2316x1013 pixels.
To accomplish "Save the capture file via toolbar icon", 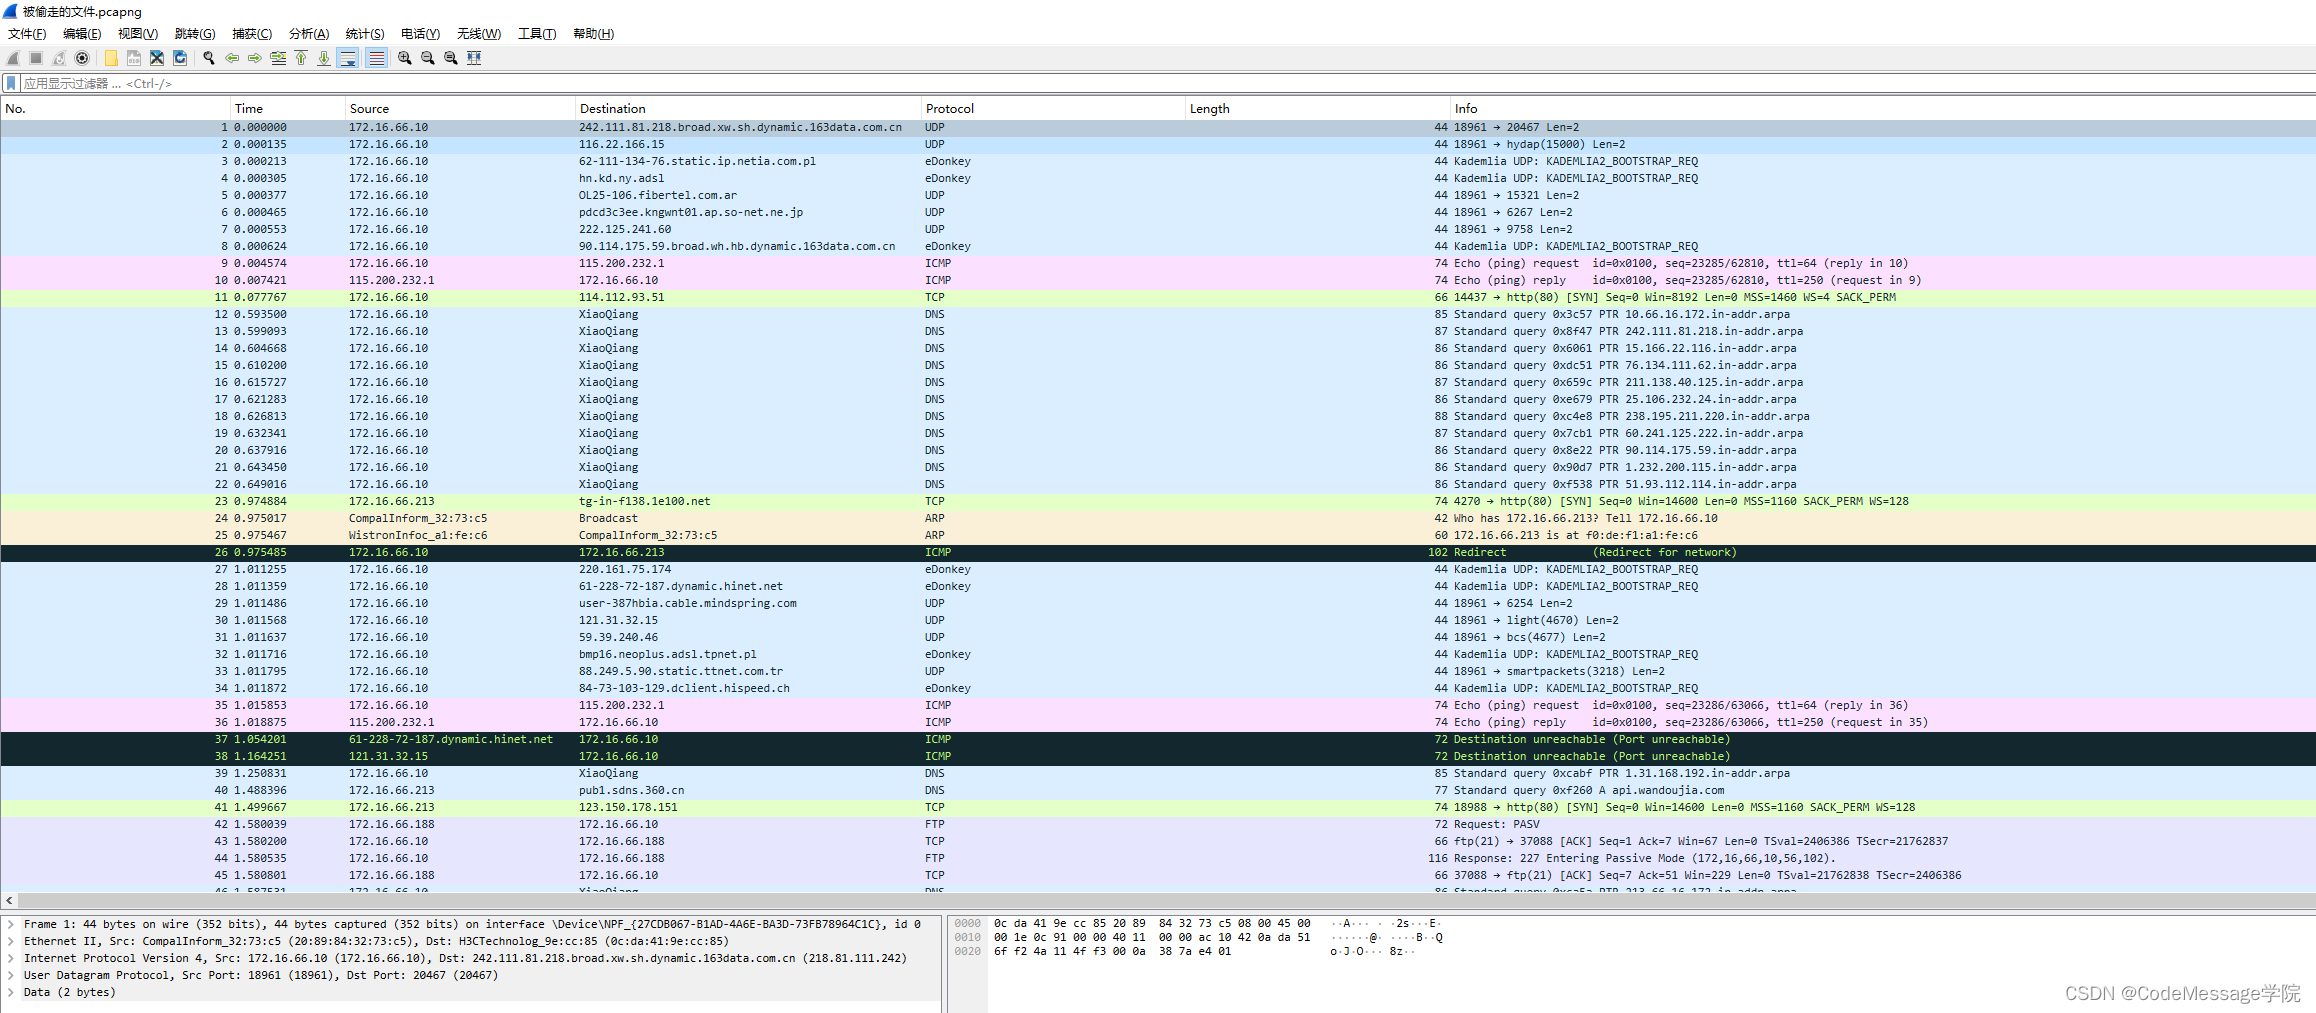I will [x=134, y=58].
